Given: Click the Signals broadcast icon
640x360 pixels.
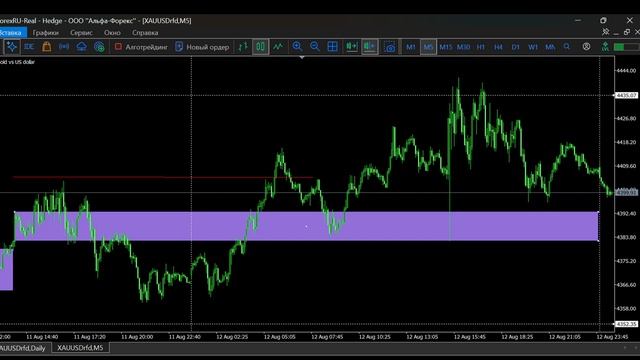Looking at the screenshot, I should pos(64,47).
